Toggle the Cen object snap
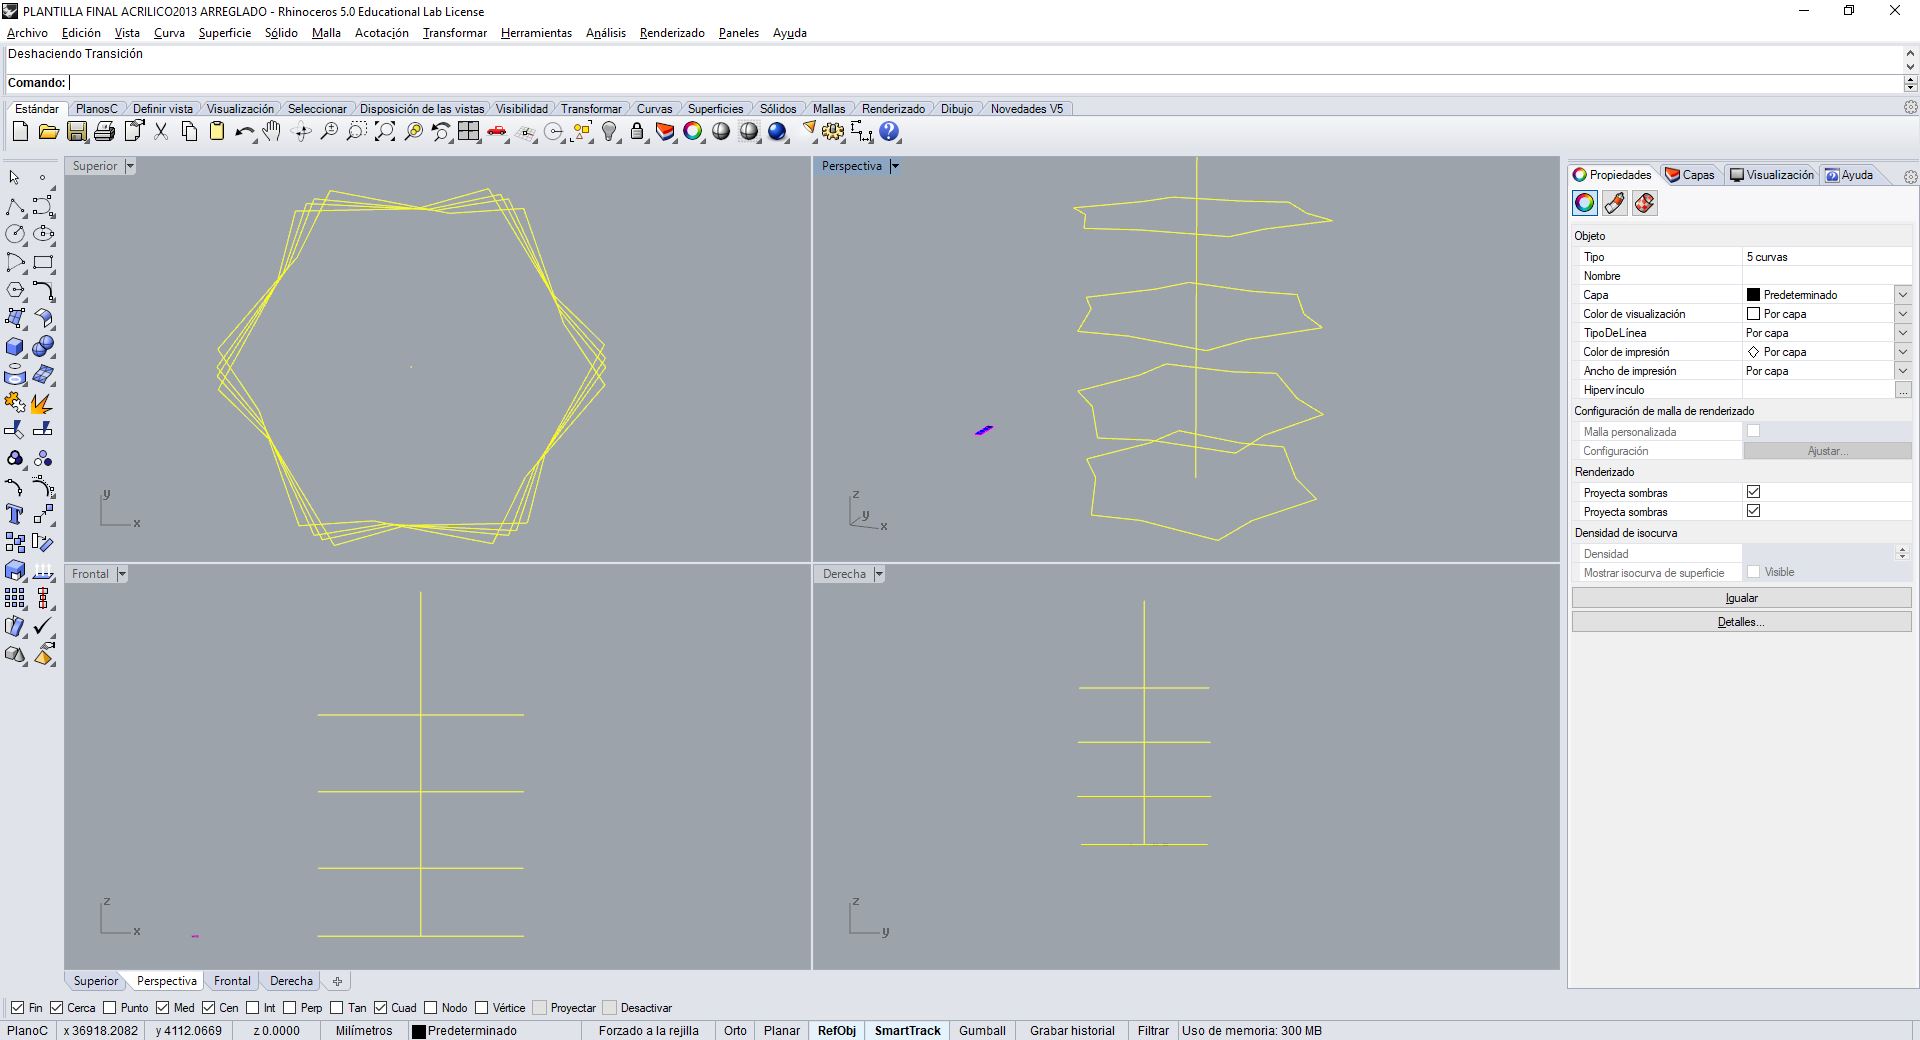 pos(208,1008)
